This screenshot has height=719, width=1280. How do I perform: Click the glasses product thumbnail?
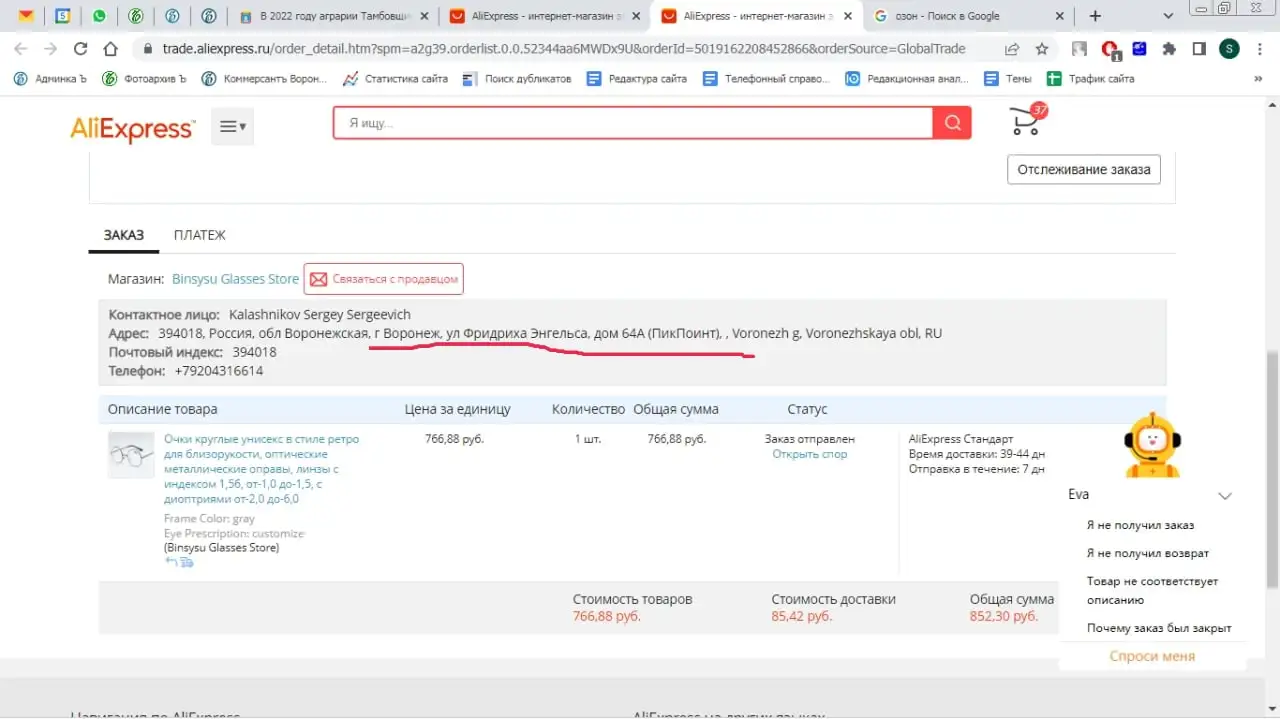[x=131, y=455]
